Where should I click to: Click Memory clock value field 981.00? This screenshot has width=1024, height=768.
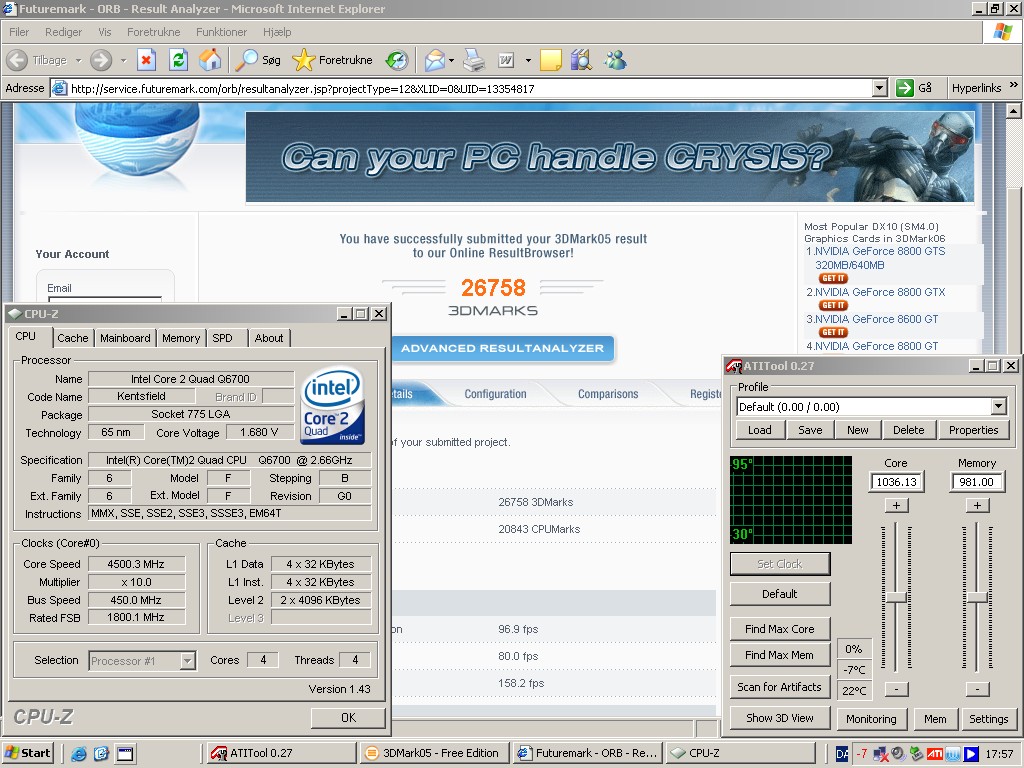977,482
